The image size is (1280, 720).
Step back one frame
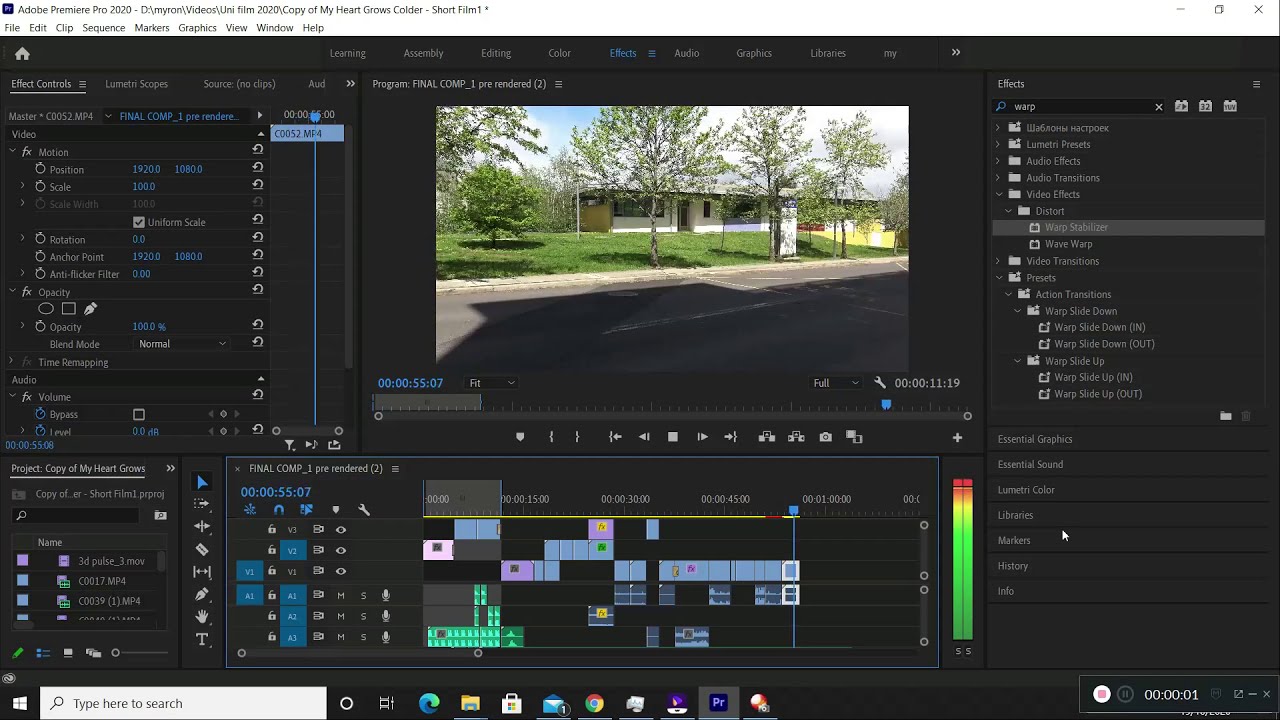[x=644, y=437]
